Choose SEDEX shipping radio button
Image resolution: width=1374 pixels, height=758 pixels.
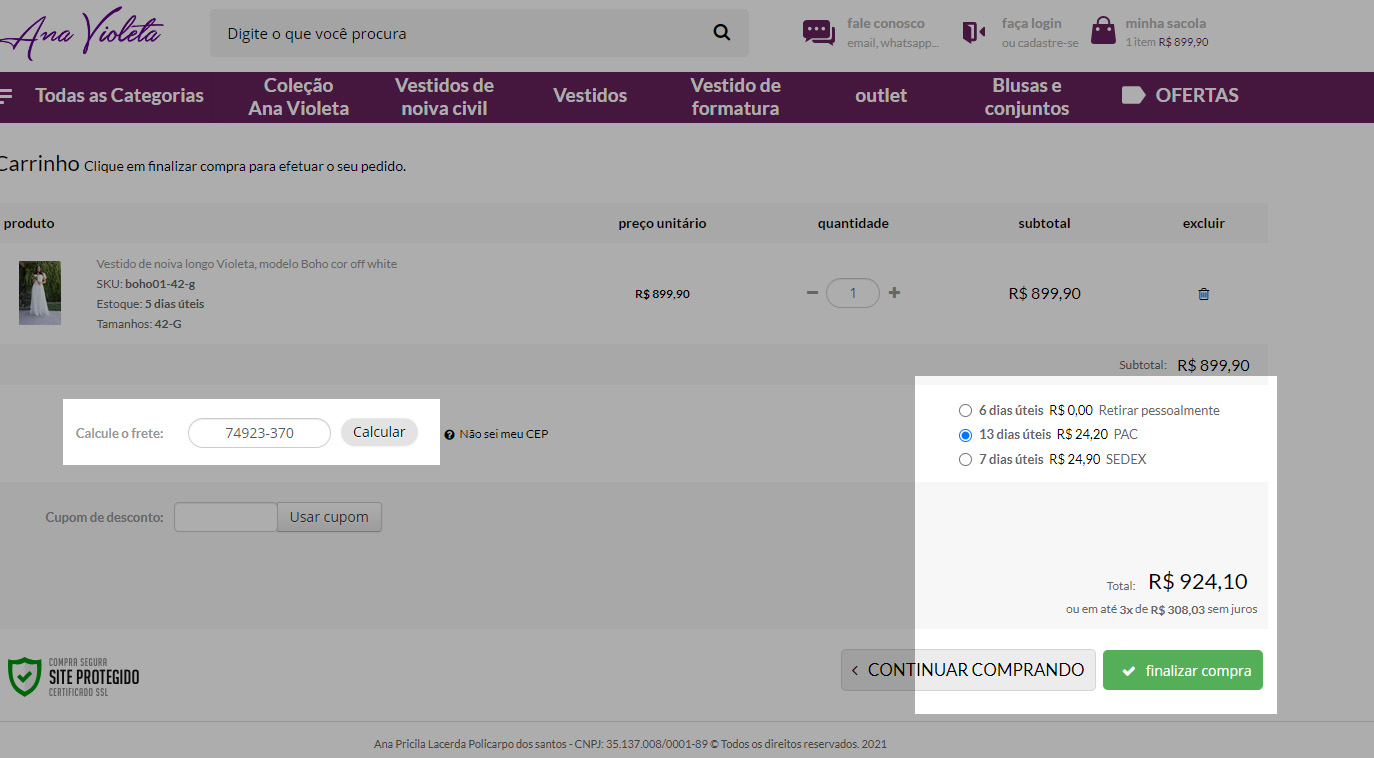tap(965, 460)
